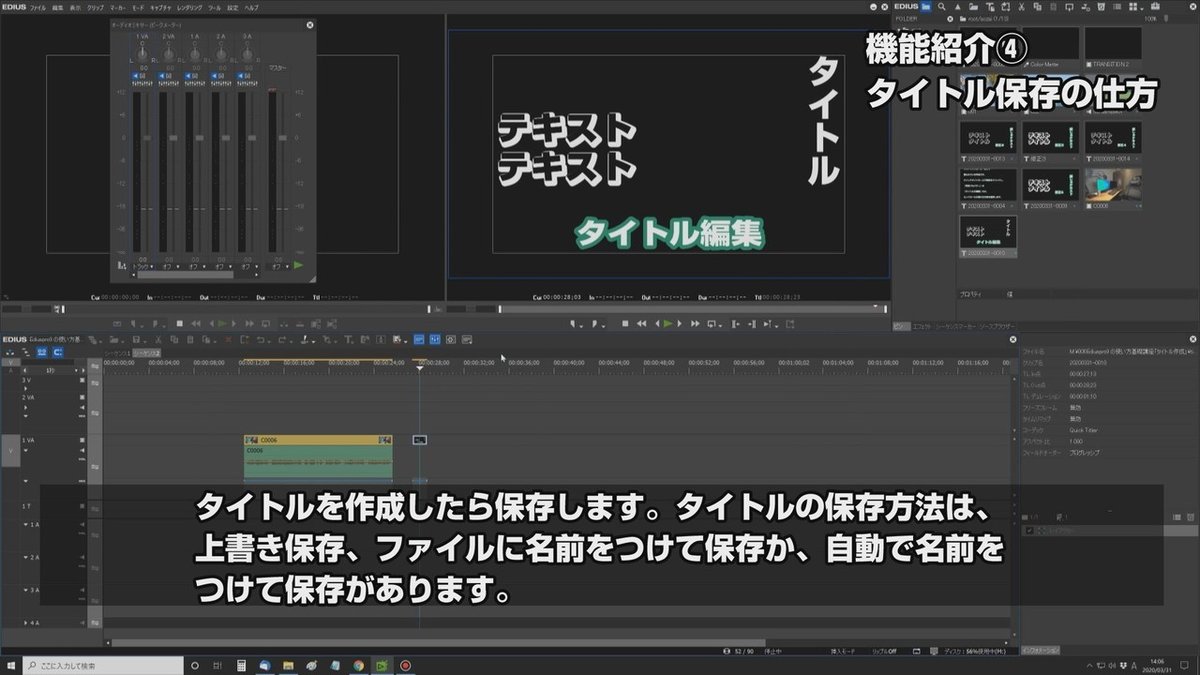1200x675 pixels.
Task: Open the bin search magnifier icon
Action: pos(942,6)
